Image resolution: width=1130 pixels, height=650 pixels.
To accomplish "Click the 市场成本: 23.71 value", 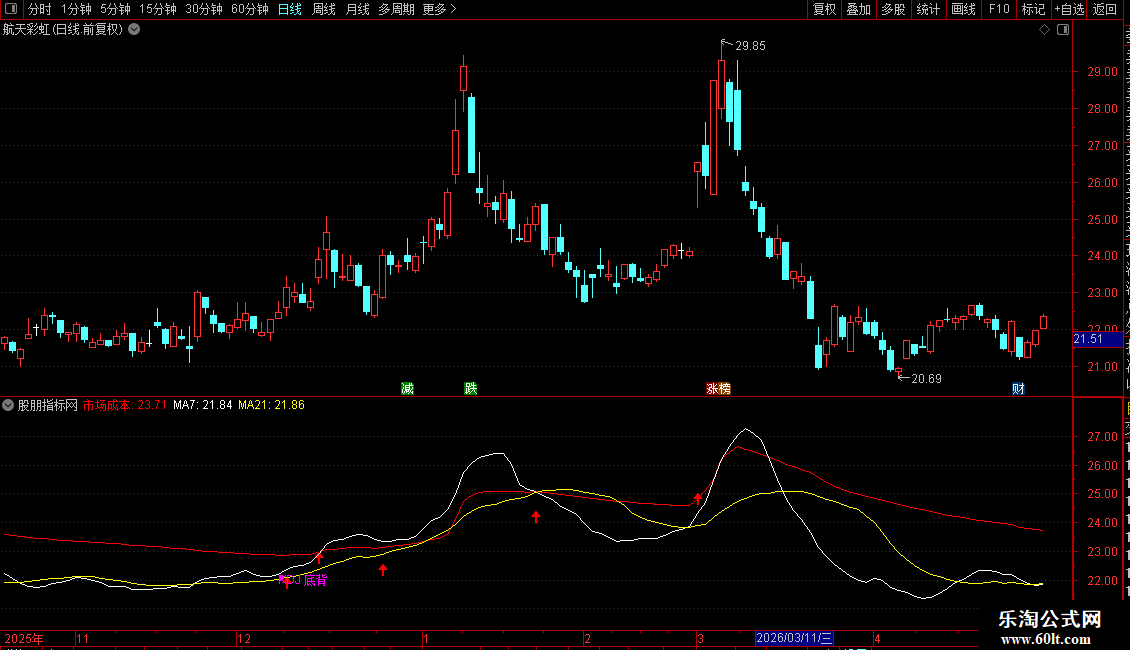I will [125, 405].
